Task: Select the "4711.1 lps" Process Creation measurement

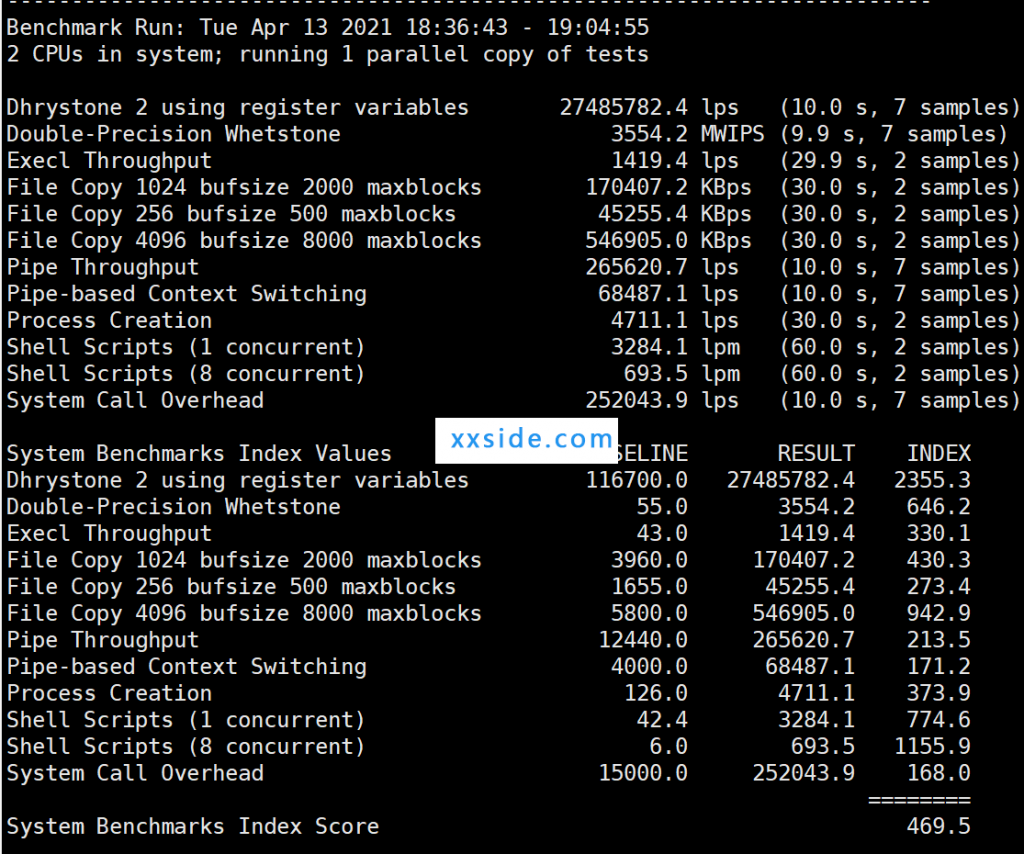Action: click(675, 321)
